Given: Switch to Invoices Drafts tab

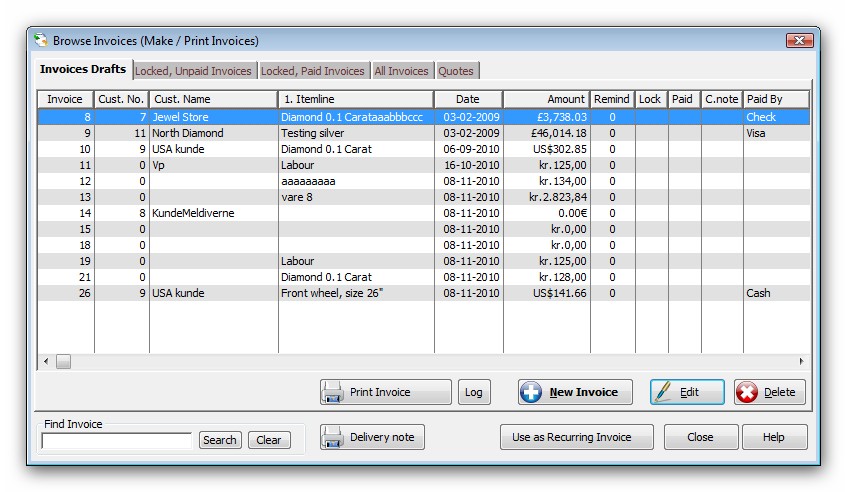Looking at the screenshot, I should (83, 69).
